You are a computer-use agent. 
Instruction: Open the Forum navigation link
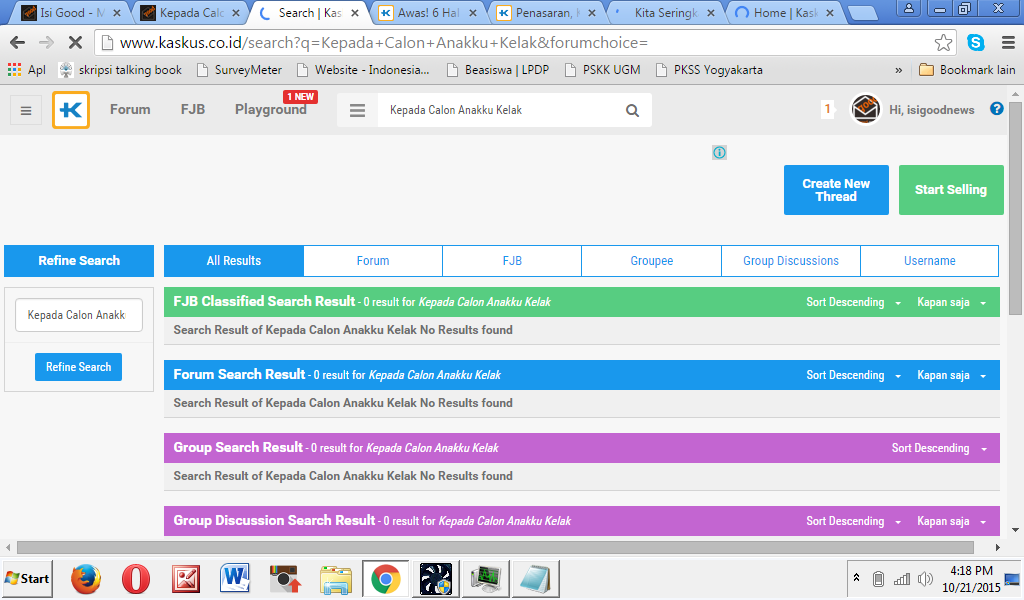tap(130, 110)
